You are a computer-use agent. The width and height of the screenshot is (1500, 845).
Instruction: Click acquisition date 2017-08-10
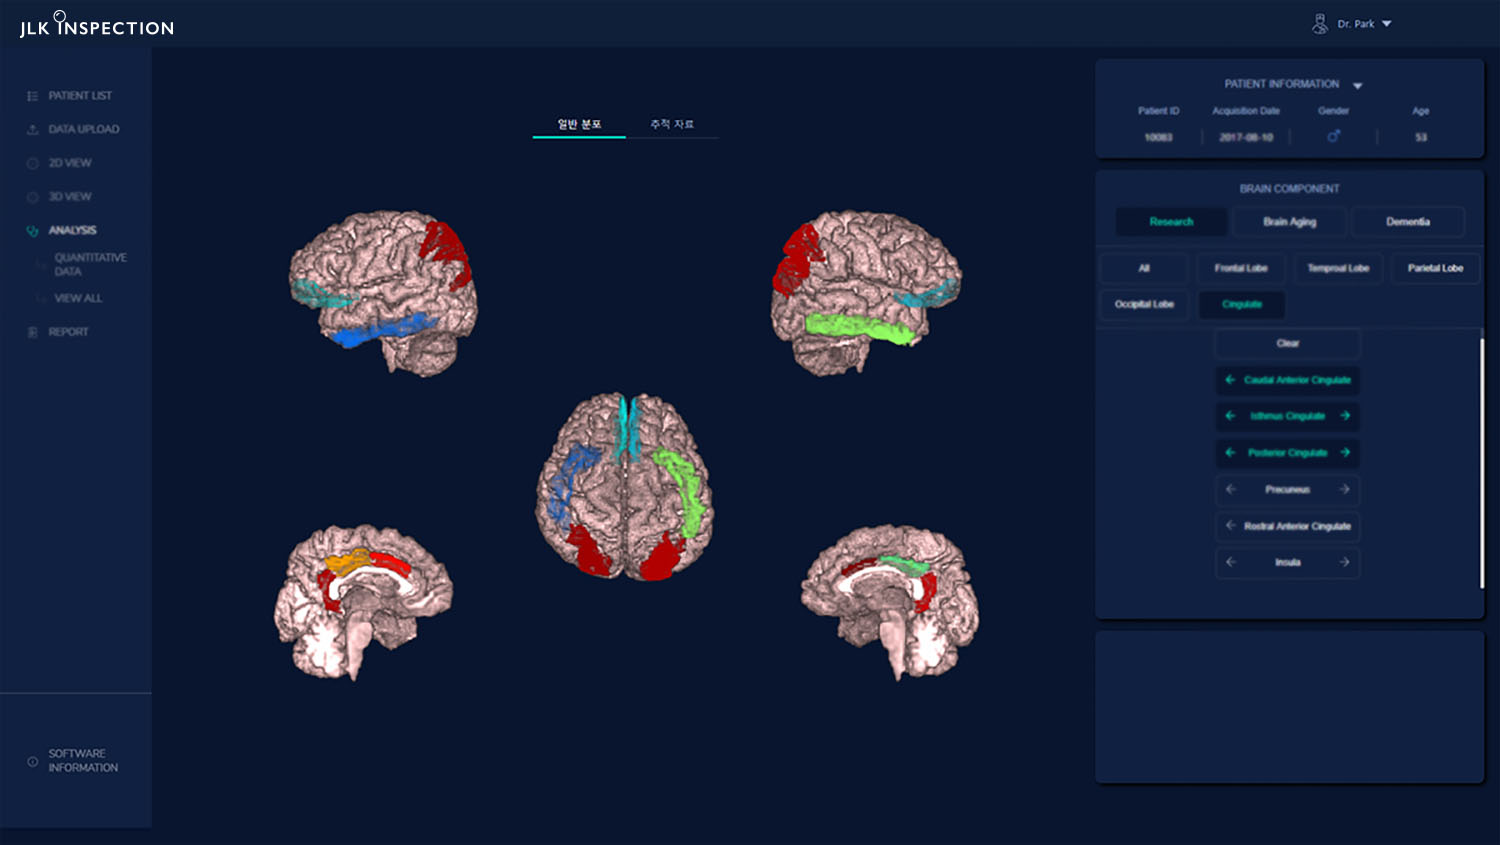coord(1246,138)
